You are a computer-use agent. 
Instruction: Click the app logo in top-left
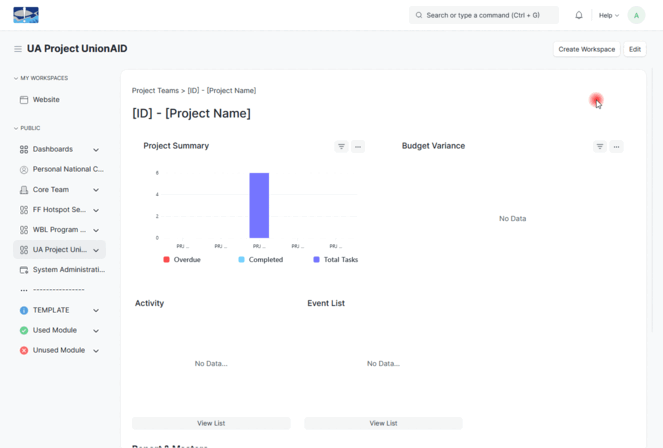(x=26, y=15)
